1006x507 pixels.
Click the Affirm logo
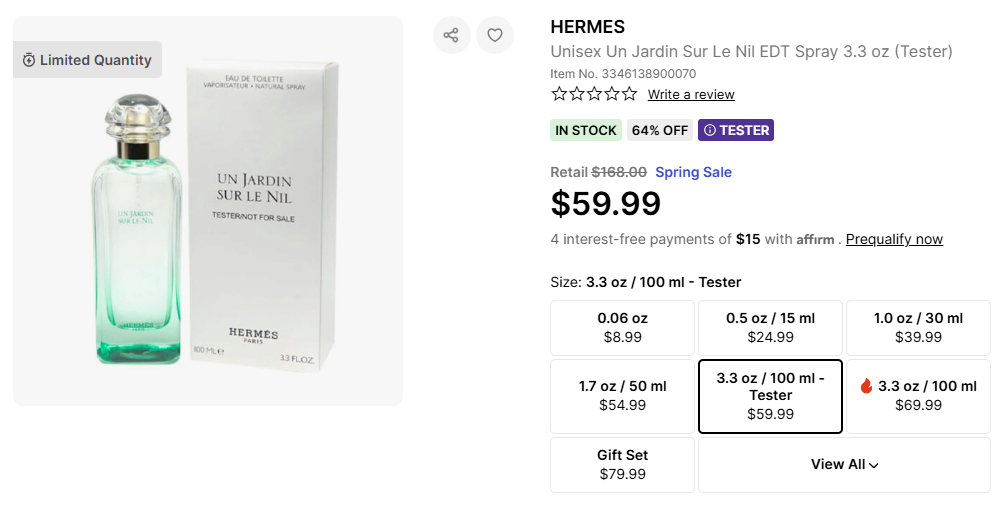[x=815, y=240]
